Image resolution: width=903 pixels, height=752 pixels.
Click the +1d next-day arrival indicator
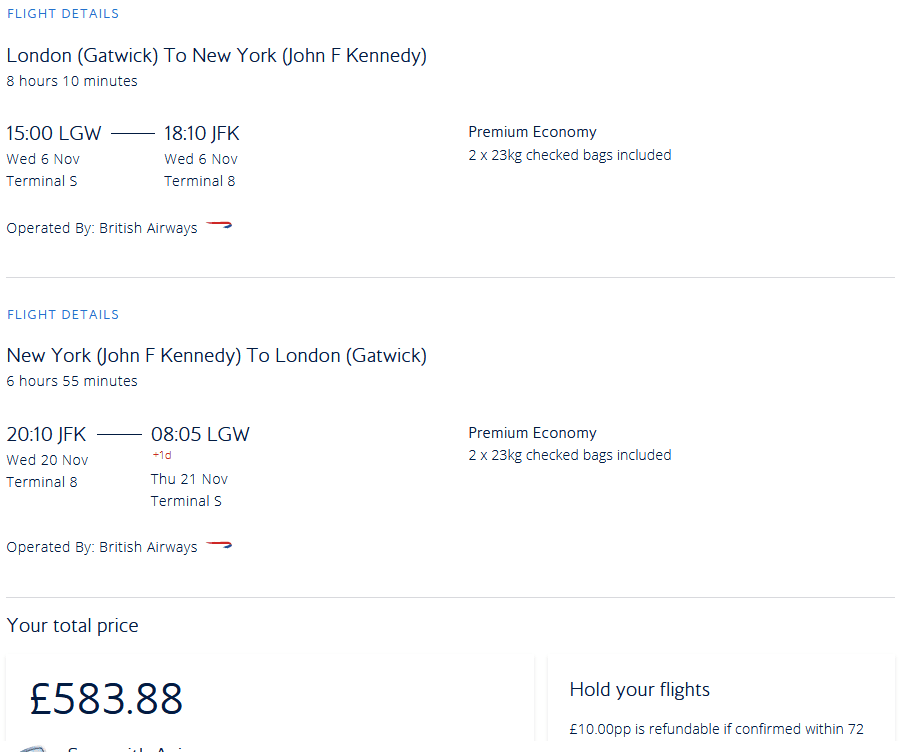point(161,455)
